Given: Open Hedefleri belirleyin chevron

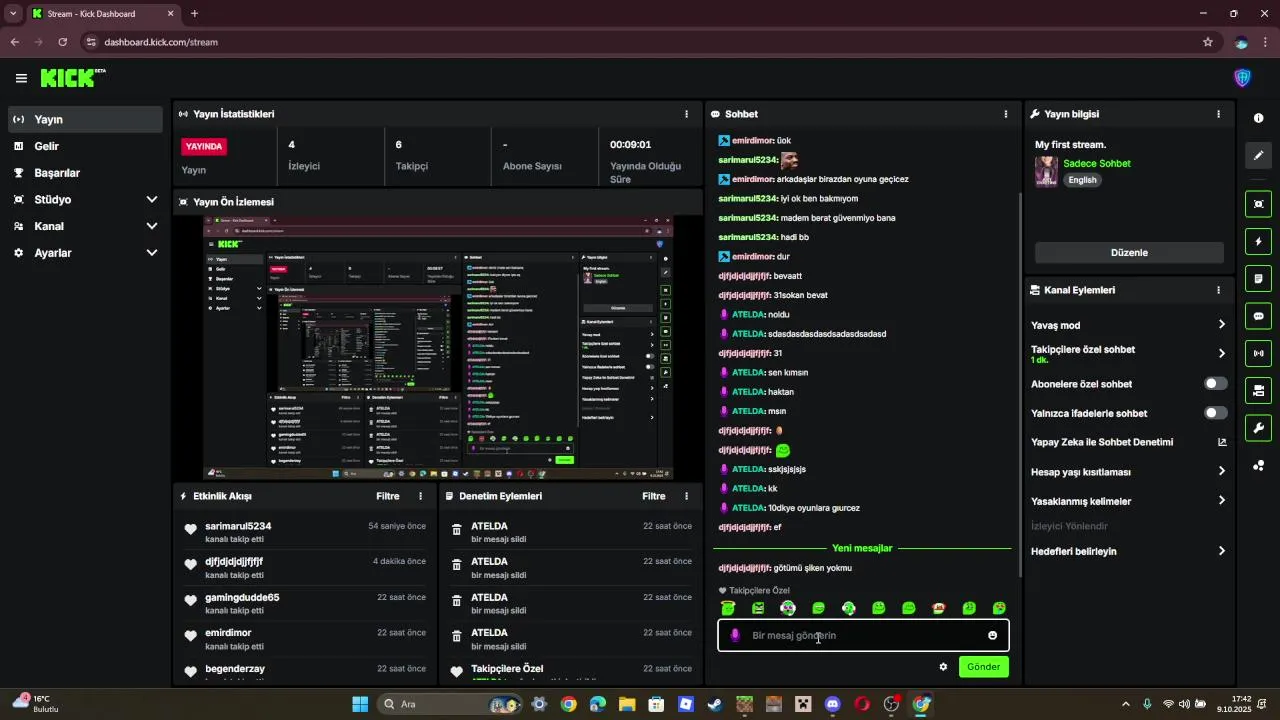Looking at the screenshot, I should pos(1221,551).
